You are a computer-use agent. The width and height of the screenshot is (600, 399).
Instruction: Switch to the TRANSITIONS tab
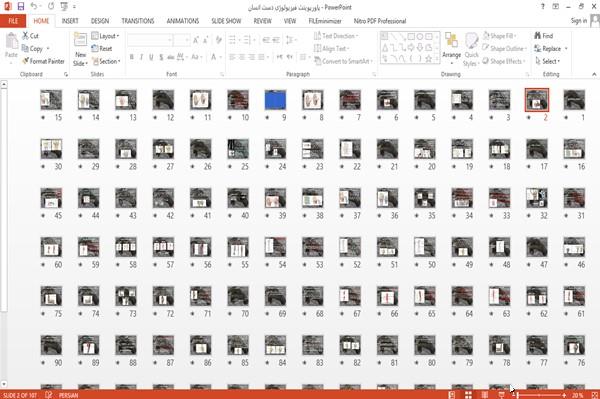138,21
